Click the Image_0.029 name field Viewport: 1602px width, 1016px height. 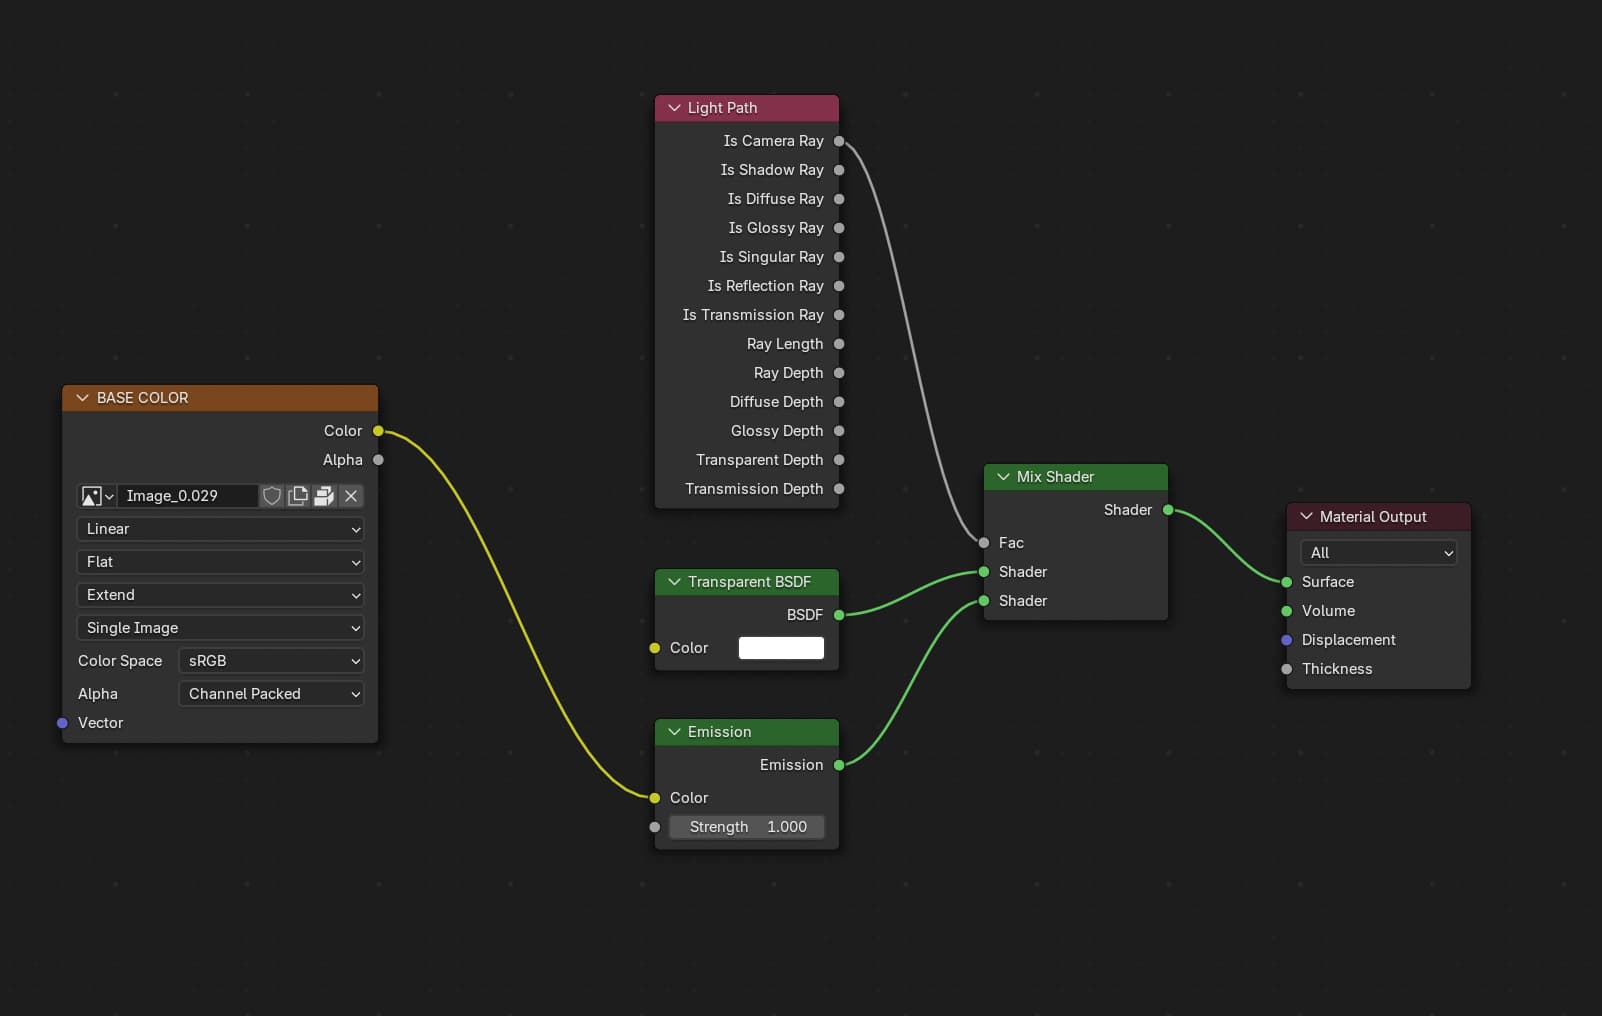[188, 496]
